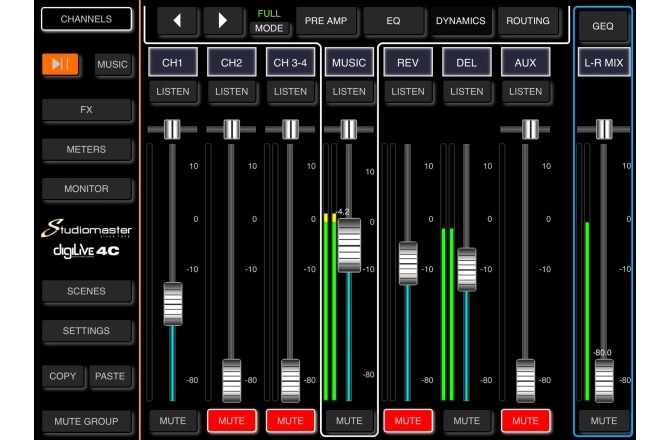Select the DEL effects channel
Image resolution: width=672 pixels, height=440 pixels.
pyautogui.click(x=466, y=63)
